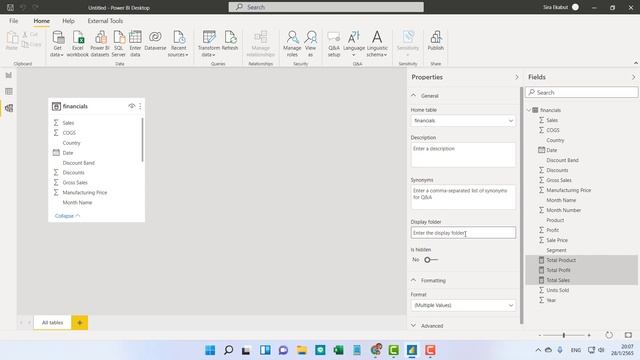Viewport: 640px width, 360px height.
Task: Save the file from the title bar
Action: [x=10, y=7]
